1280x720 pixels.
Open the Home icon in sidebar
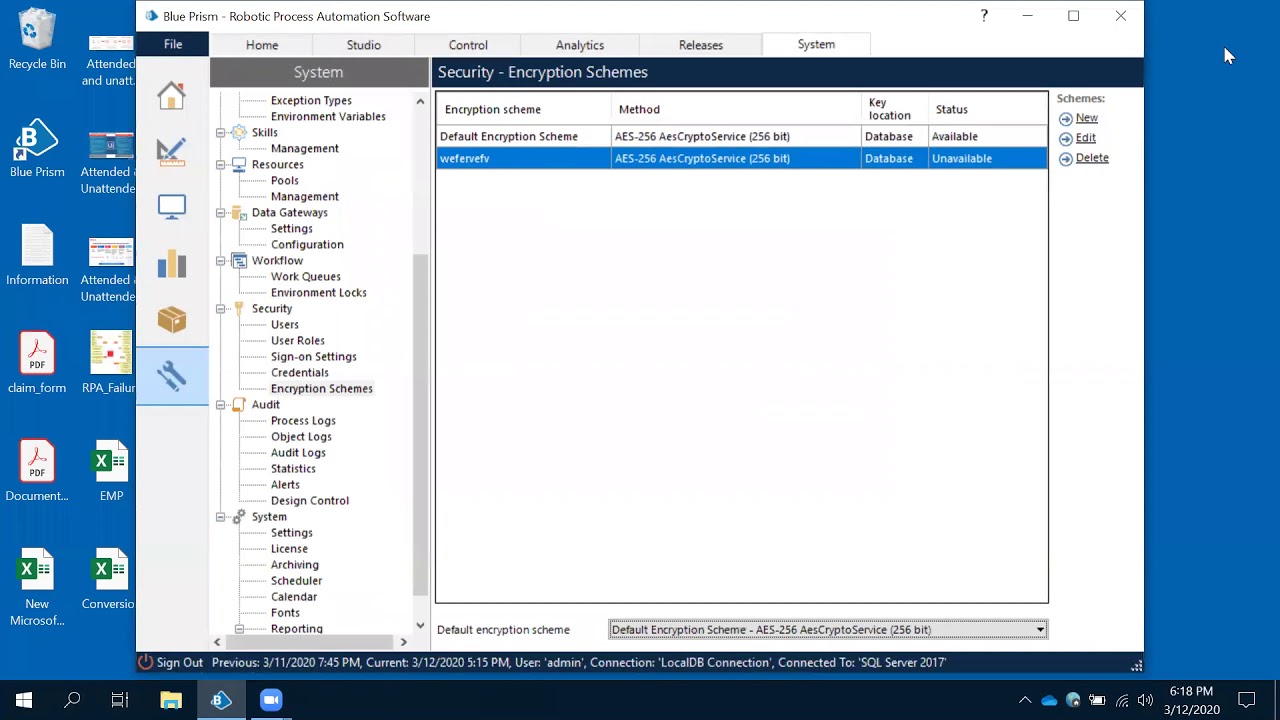coord(171,95)
